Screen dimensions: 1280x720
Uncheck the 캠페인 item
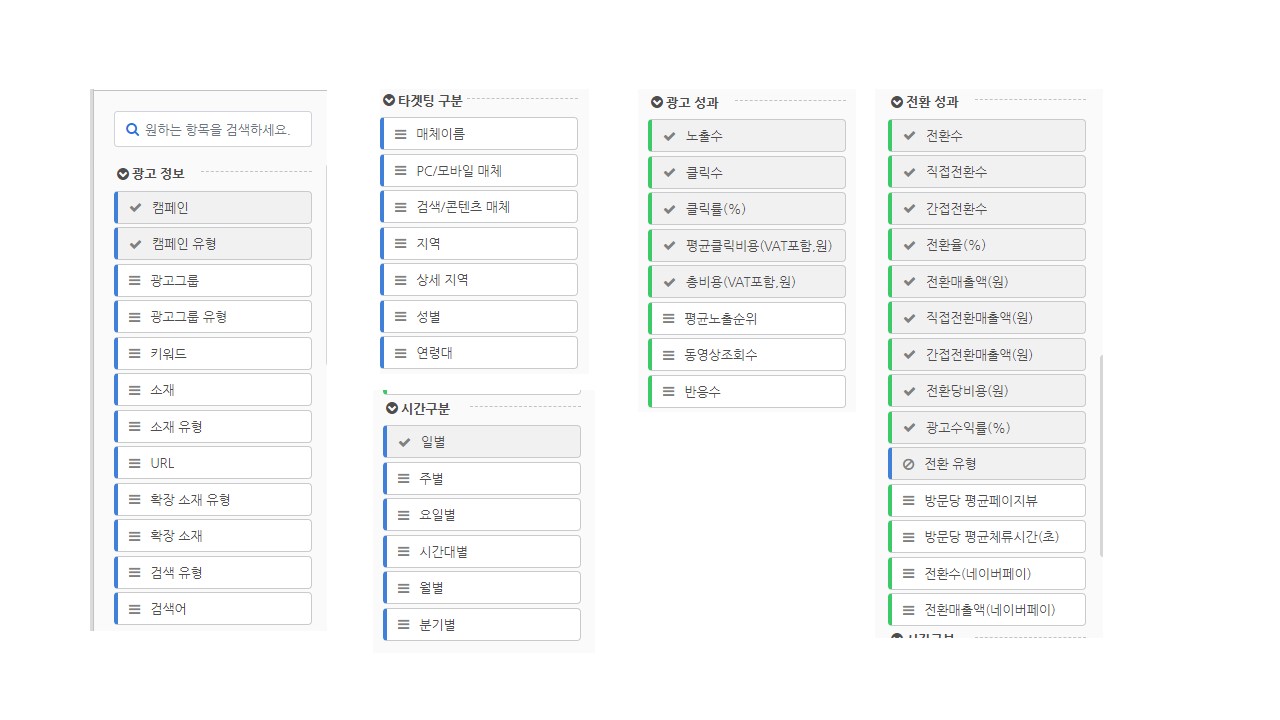pyautogui.click(x=213, y=208)
